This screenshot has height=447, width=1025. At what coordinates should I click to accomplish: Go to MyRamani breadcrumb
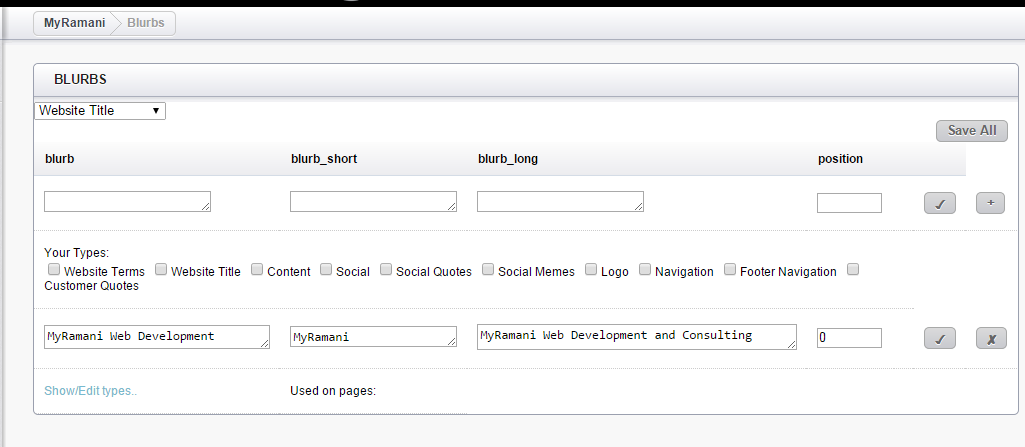75,23
